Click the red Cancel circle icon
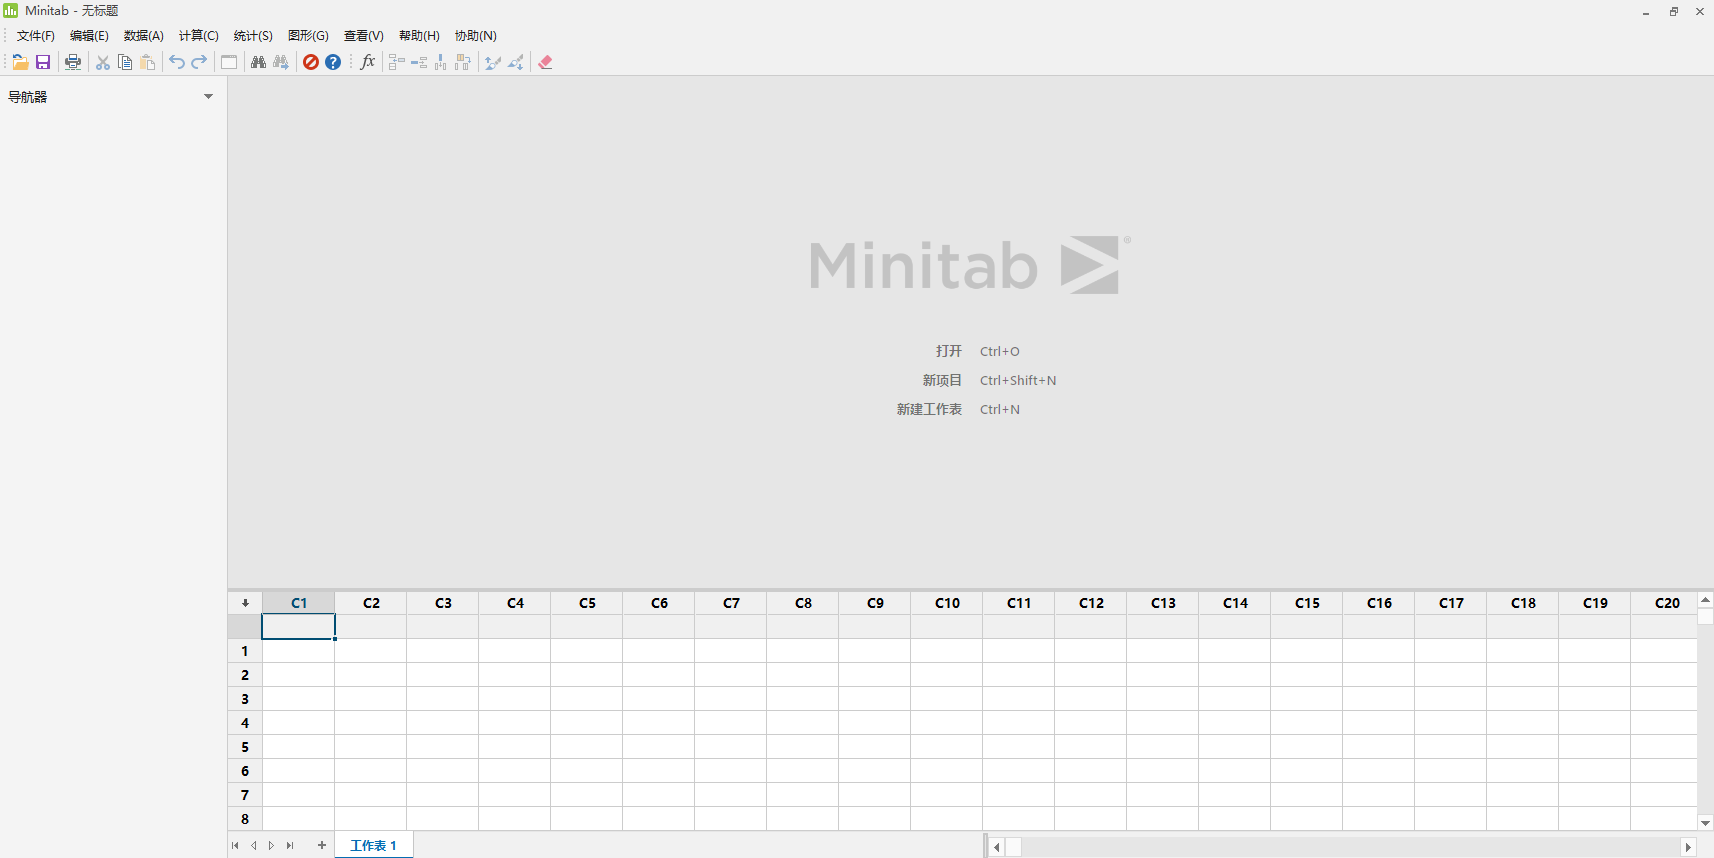1714x858 pixels. tap(311, 62)
